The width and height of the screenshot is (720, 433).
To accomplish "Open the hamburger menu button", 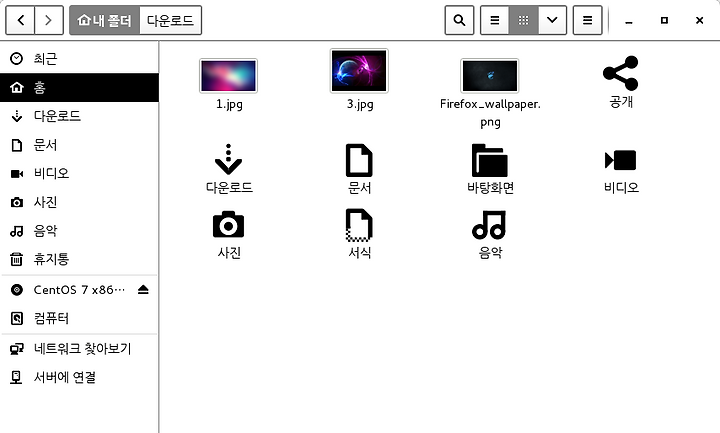I will click(587, 20).
